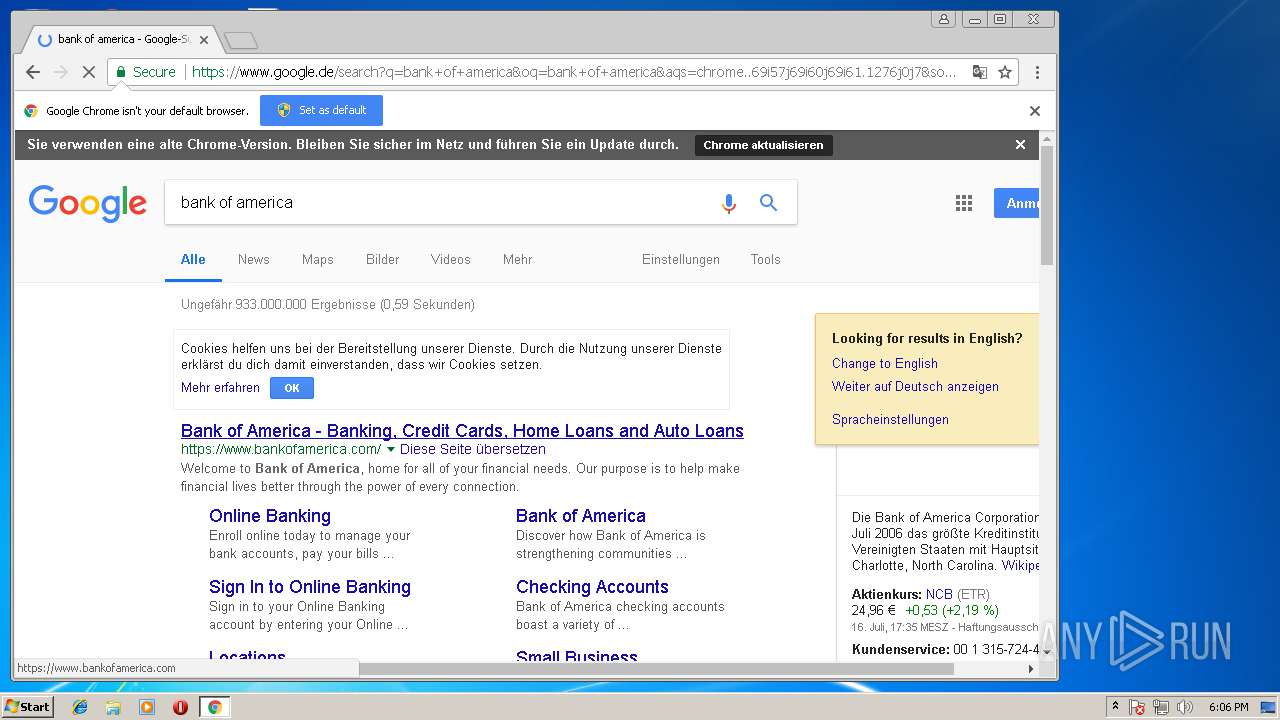Click Weiter auf Deutsch anzeigen
The width and height of the screenshot is (1280, 720).
[915, 387]
